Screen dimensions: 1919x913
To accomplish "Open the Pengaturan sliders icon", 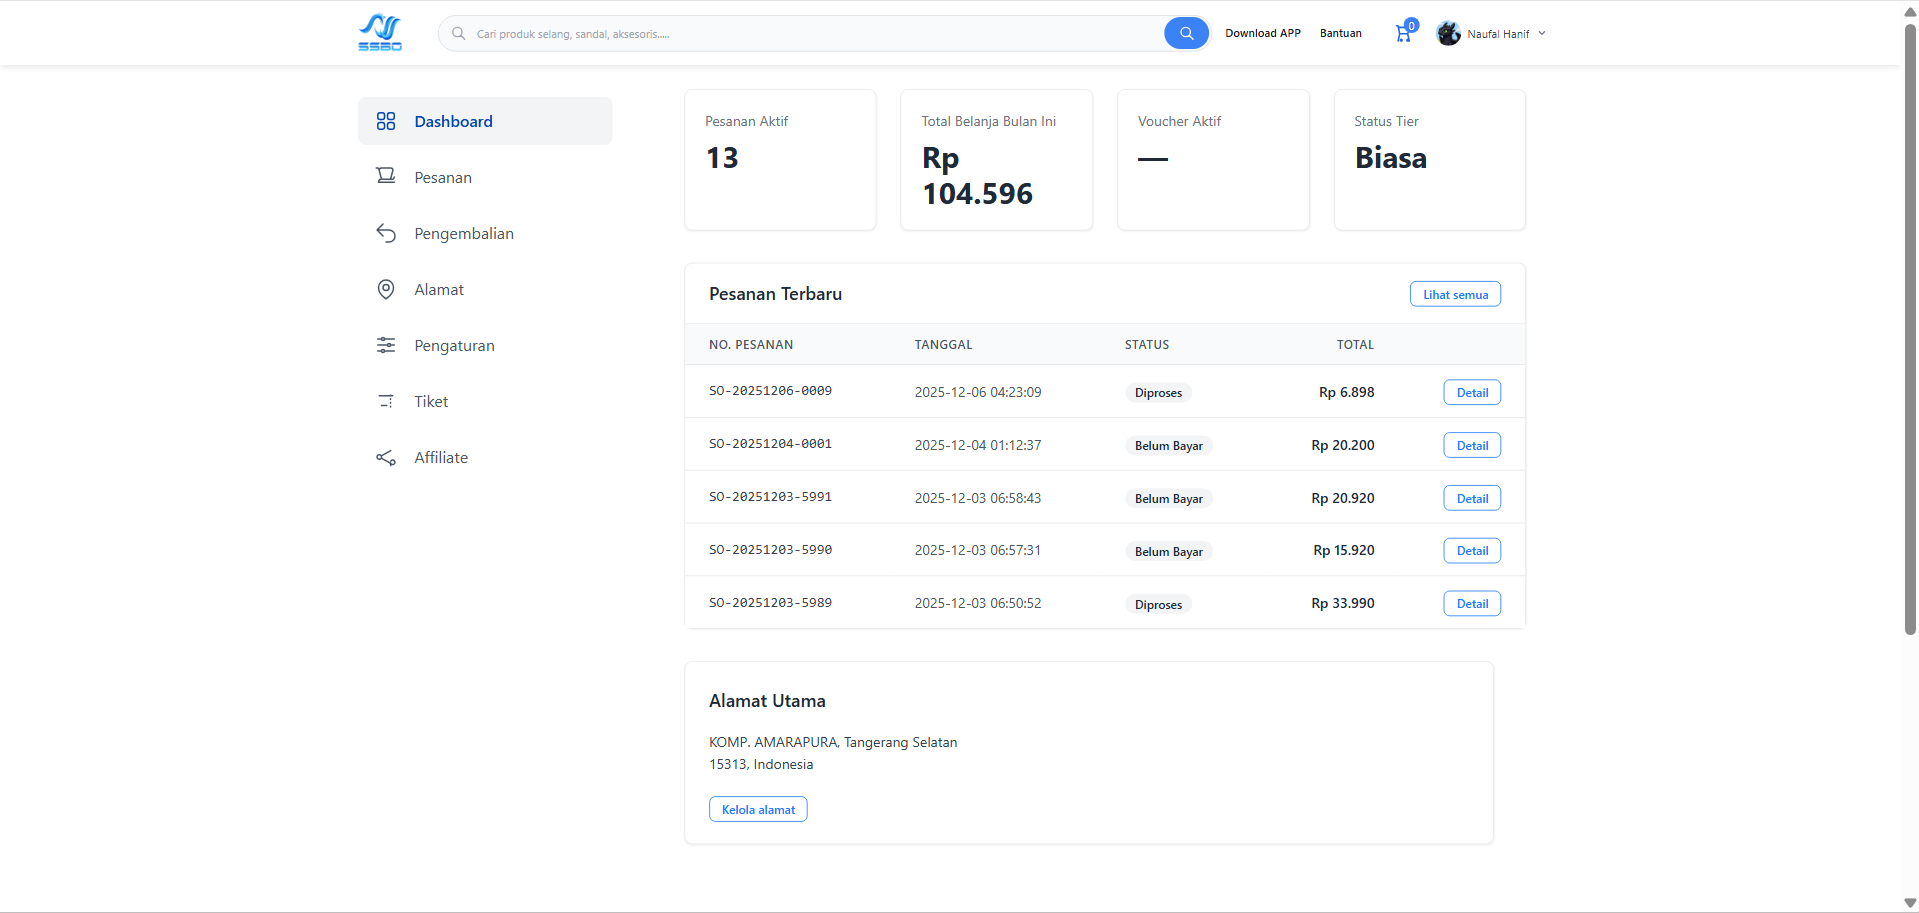I will point(386,345).
